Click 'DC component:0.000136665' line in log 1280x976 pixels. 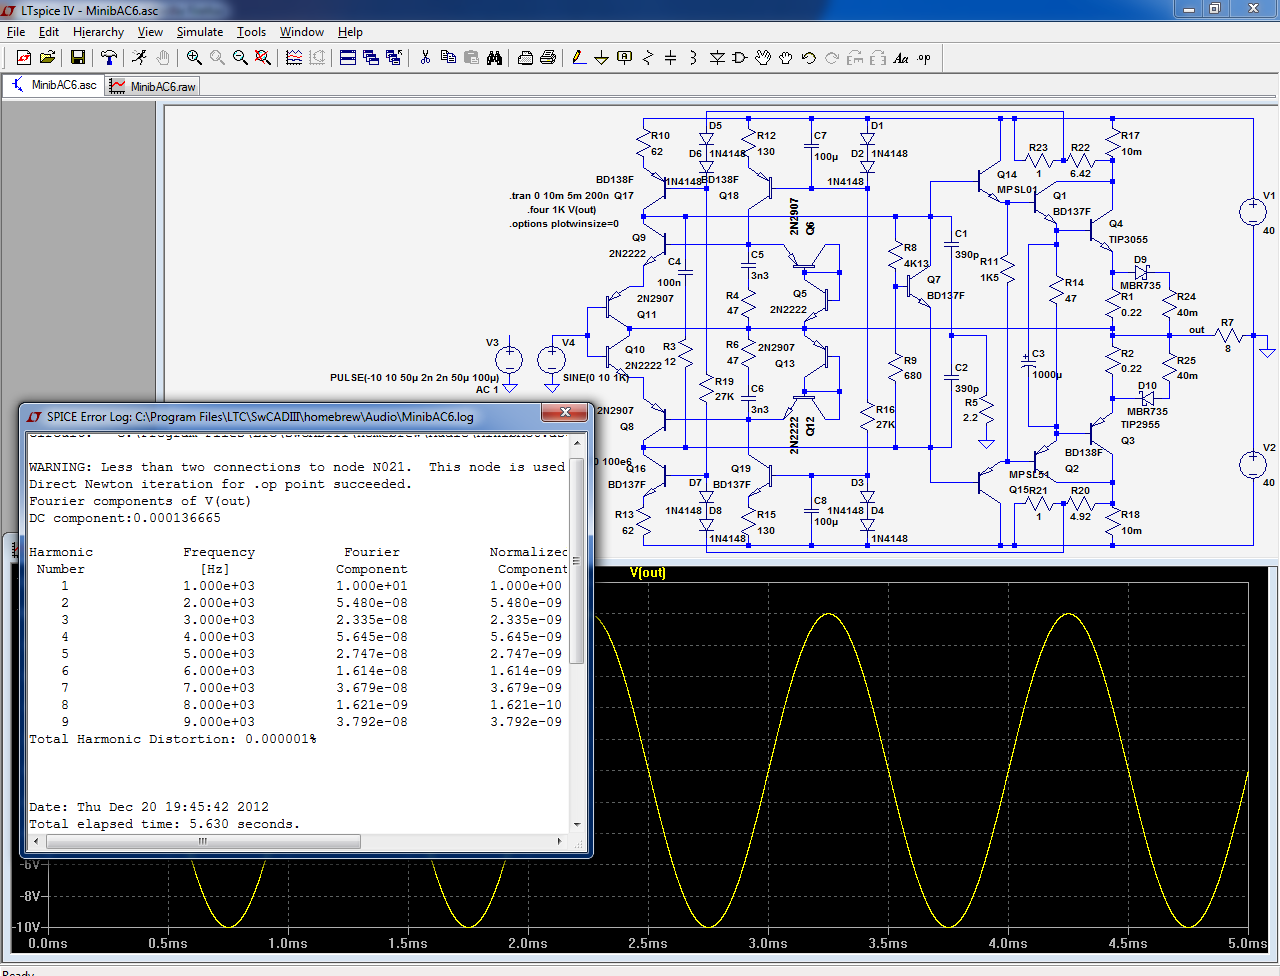pos(125,518)
